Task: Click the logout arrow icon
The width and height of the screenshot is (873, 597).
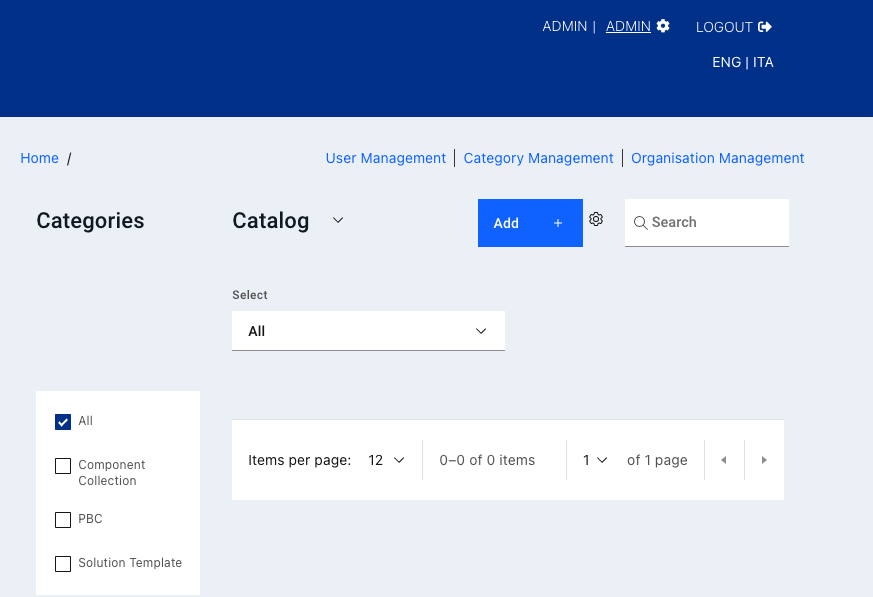Action: (x=765, y=26)
